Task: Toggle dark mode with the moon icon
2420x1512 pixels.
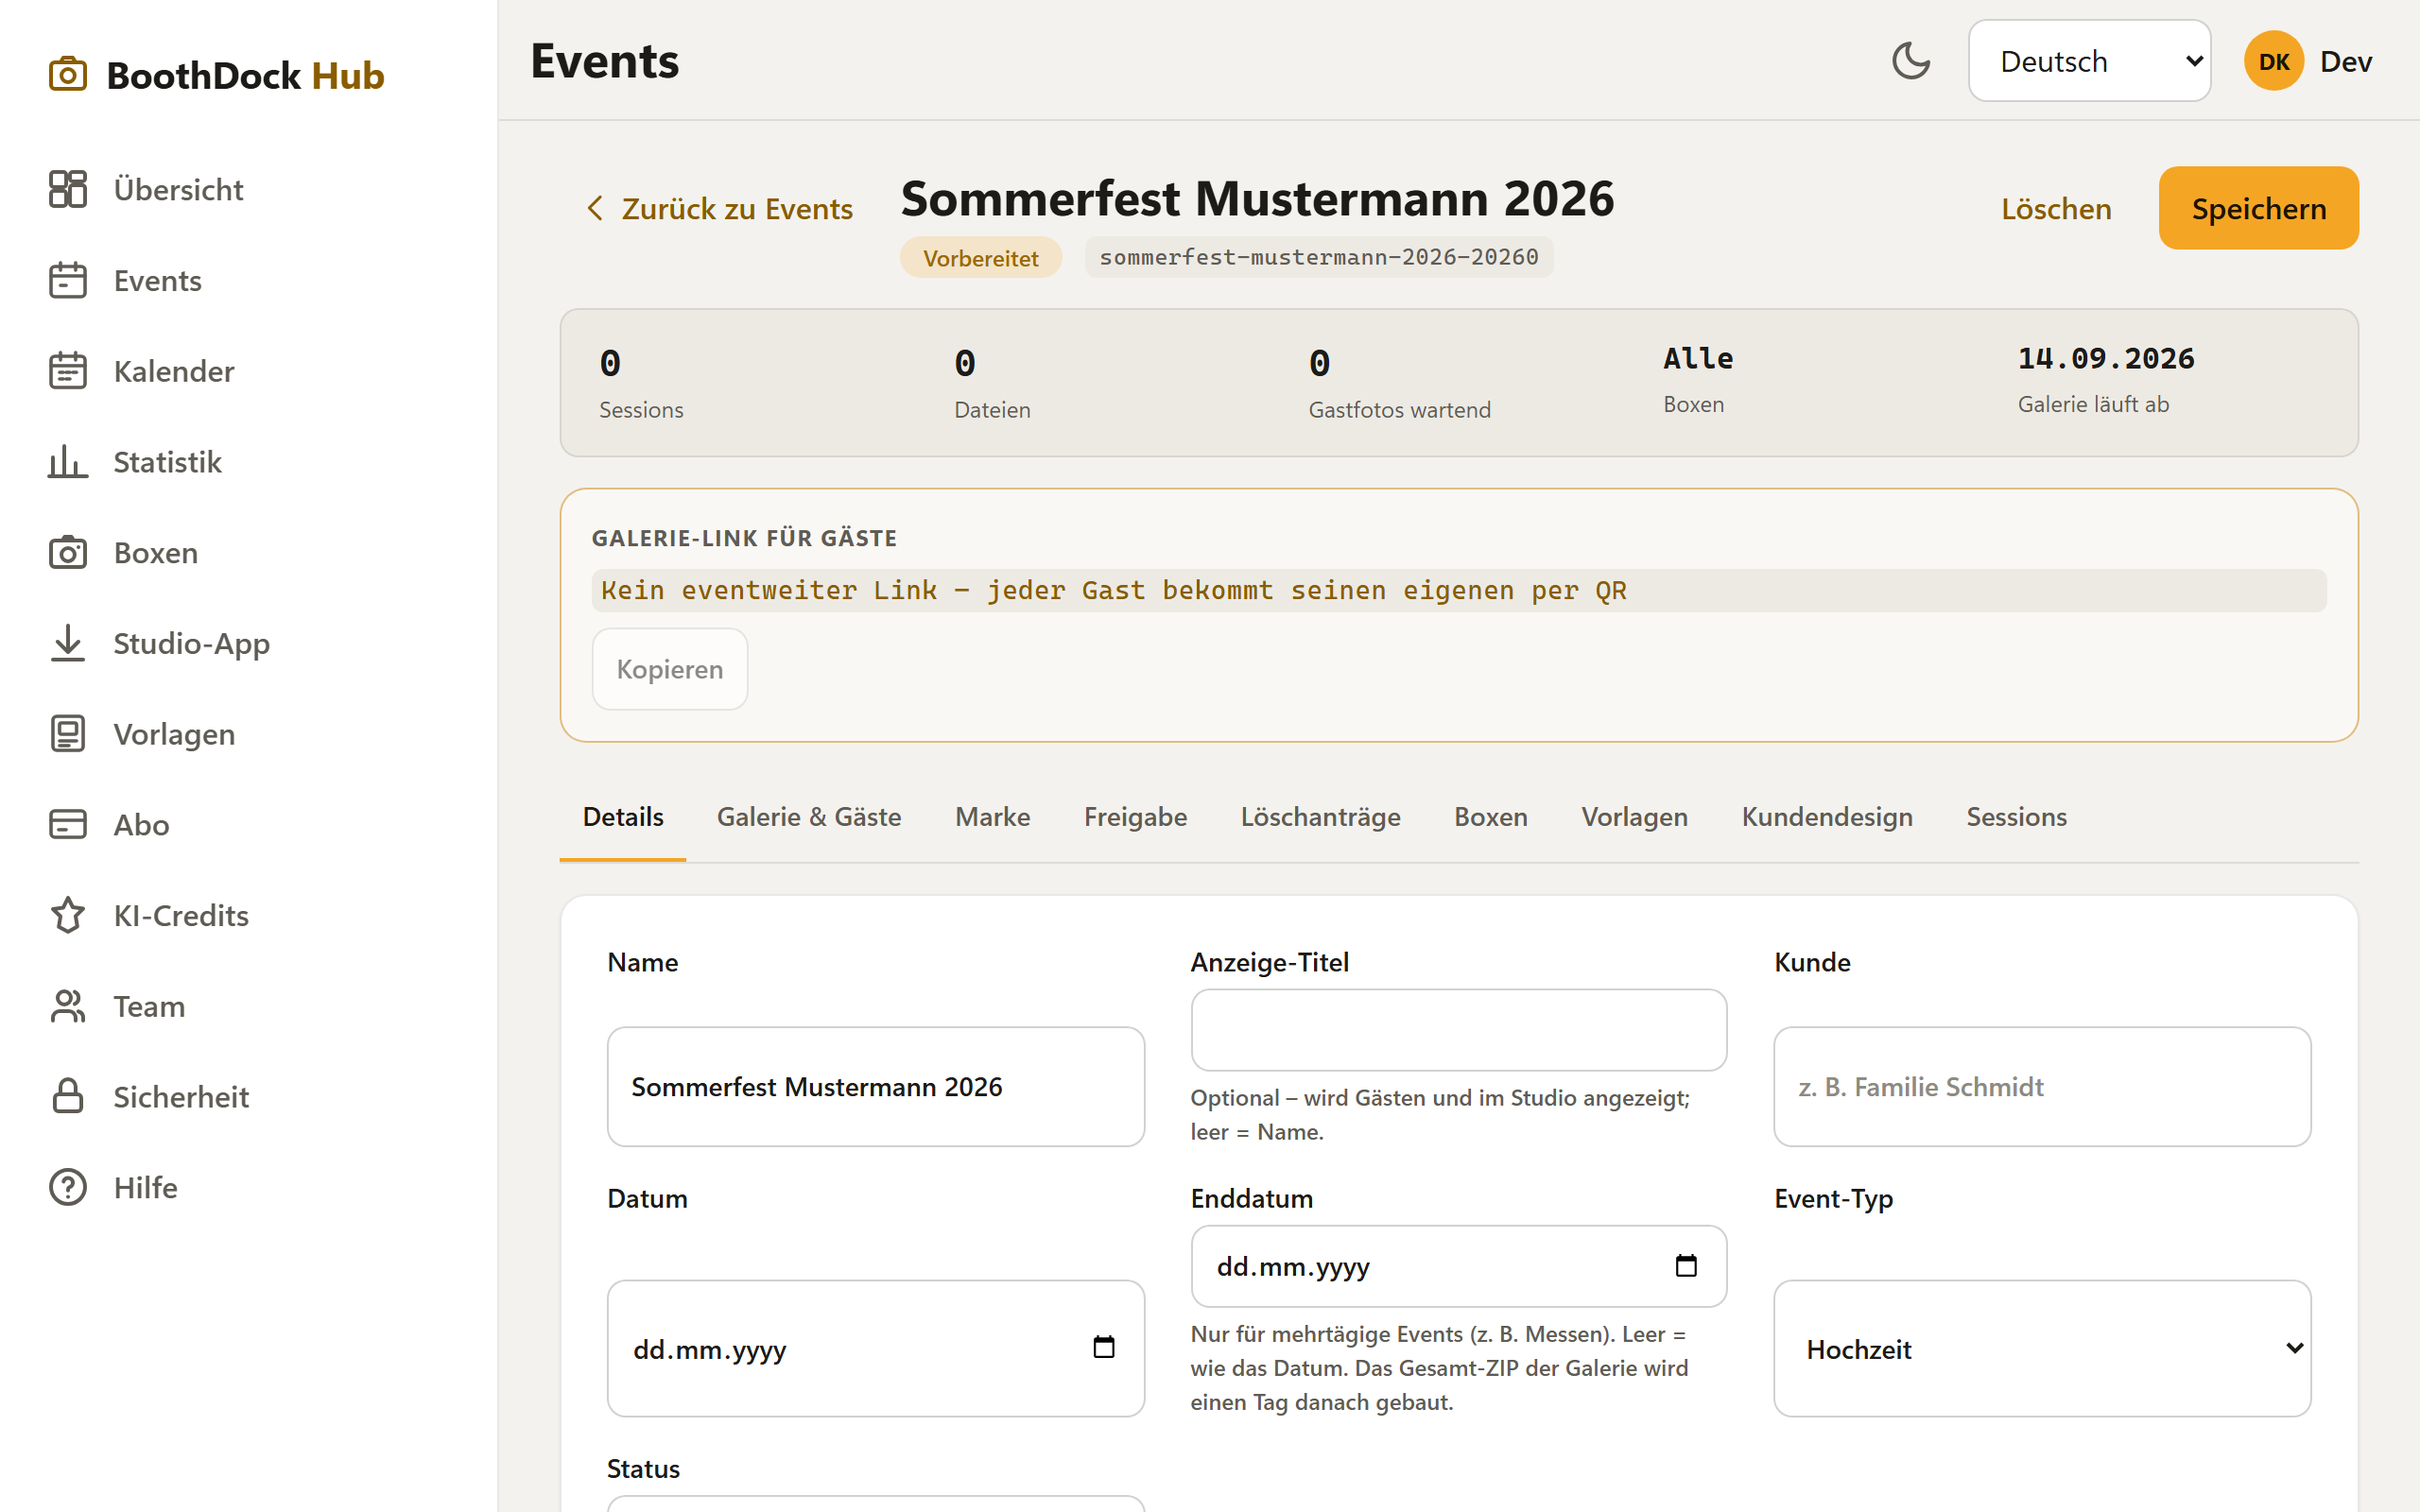Action: (x=1911, y=61)
